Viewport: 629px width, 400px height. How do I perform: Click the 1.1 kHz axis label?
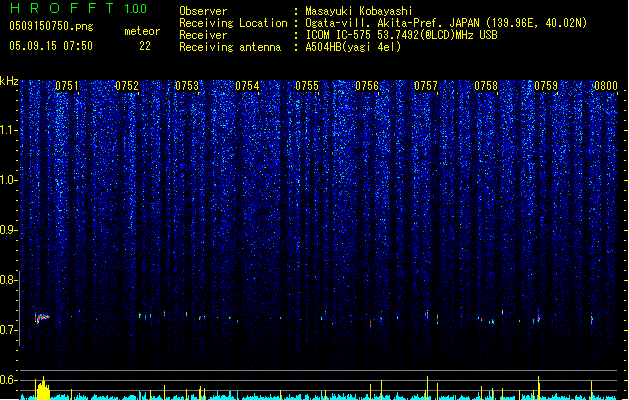[8, 130]
